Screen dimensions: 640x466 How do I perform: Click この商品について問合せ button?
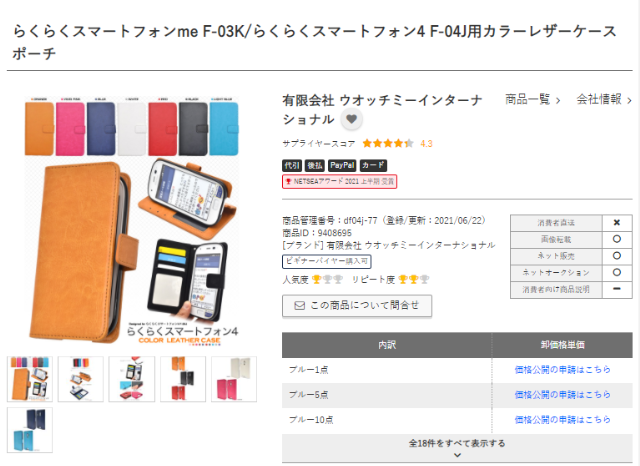click(x=357, y=305)
